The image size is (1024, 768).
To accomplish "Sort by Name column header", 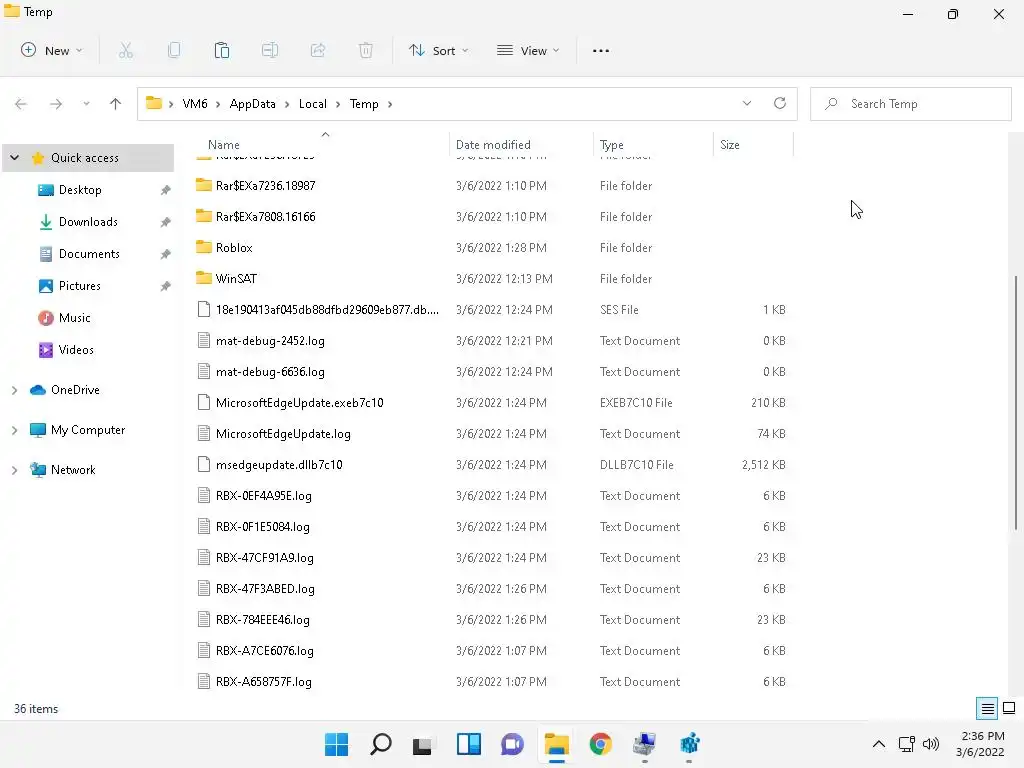I will click(223, 144).
